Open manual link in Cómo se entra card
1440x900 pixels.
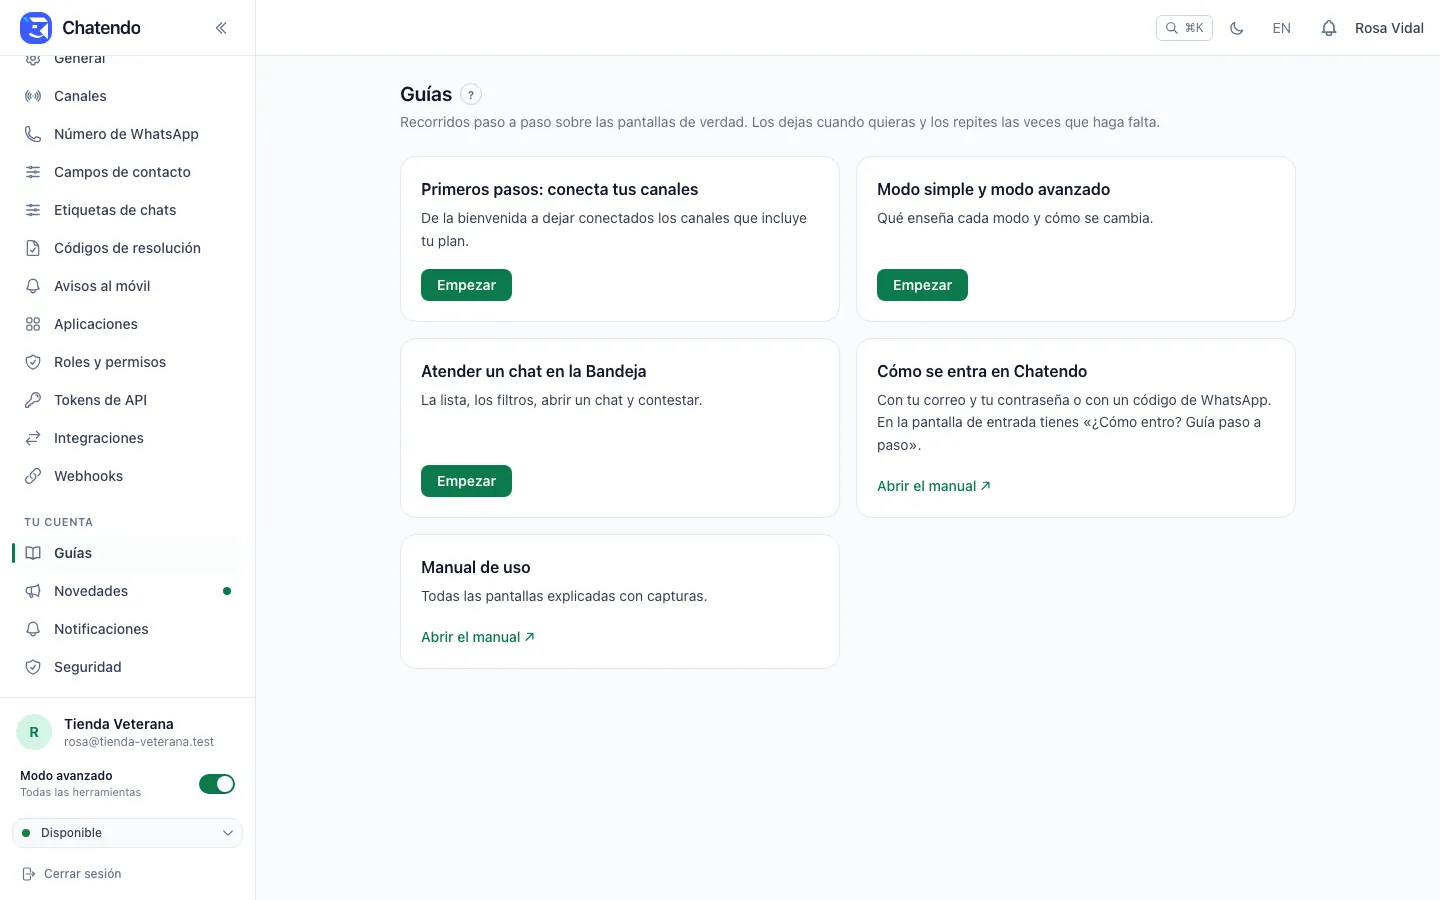934,486
